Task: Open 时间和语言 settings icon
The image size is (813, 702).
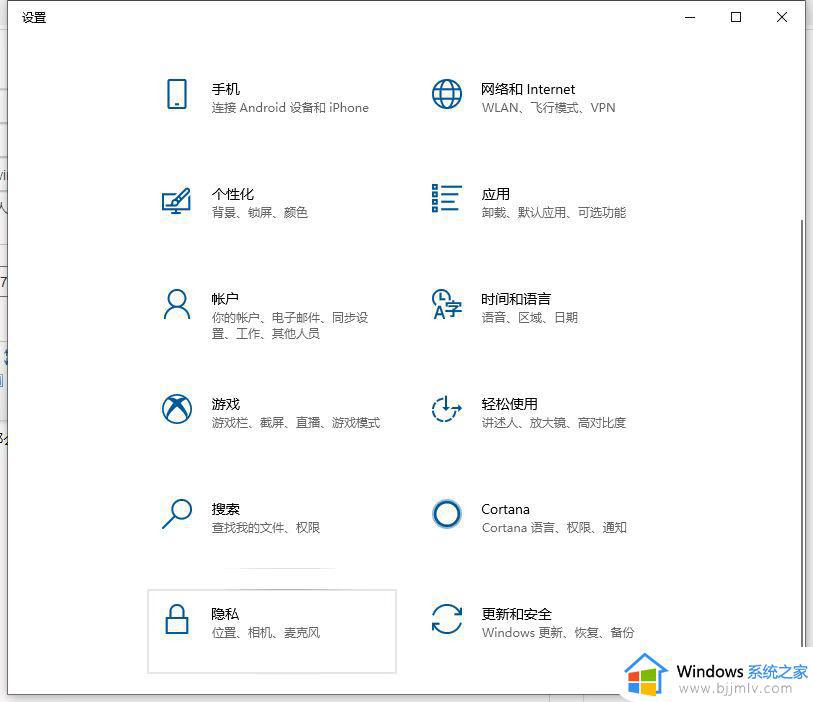Action: tap(447, 305)
